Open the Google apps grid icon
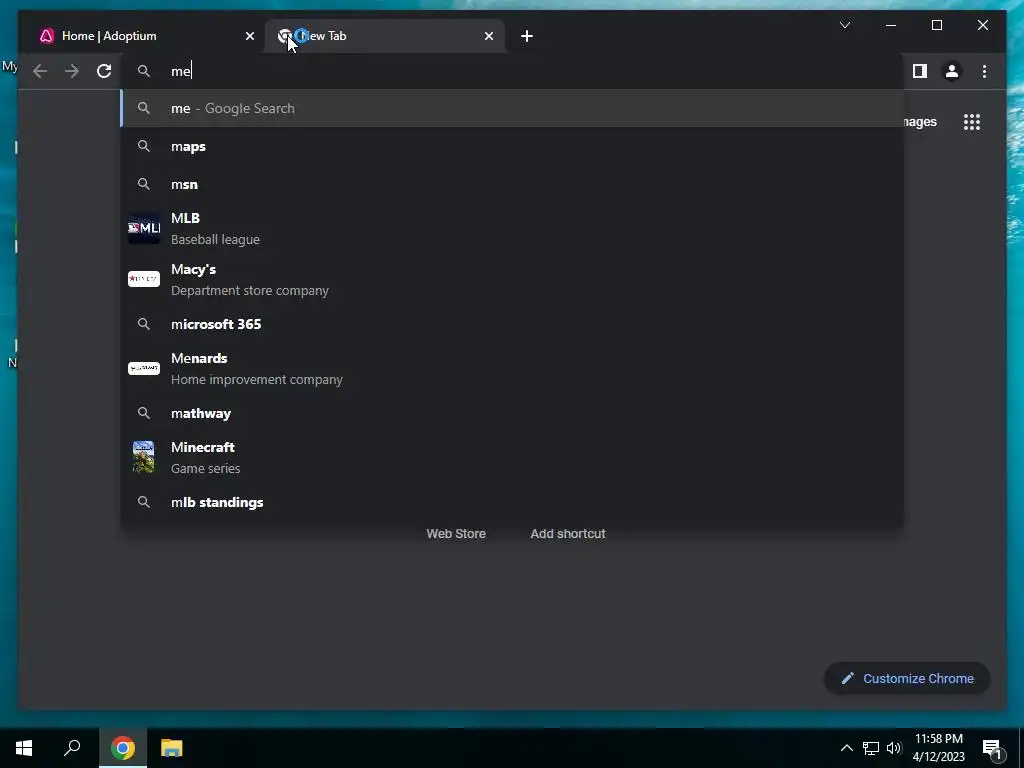This screenshot has width=1024, height=768. click(972, 122)
